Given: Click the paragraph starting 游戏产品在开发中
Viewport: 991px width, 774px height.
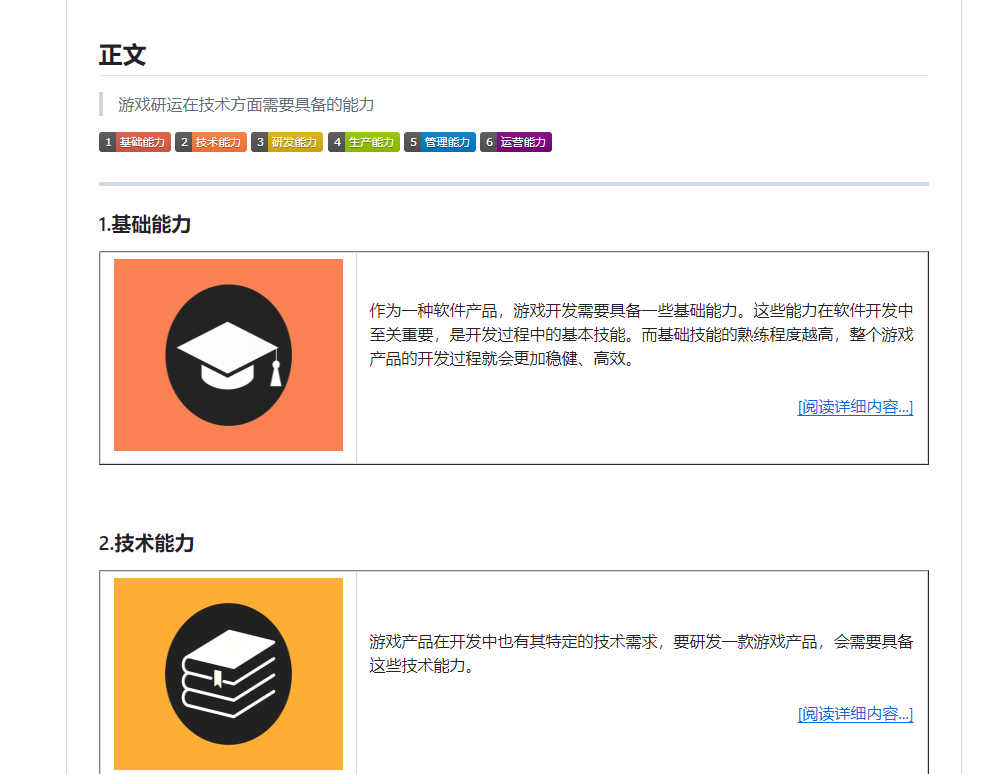Looking at the screenshot, I should pos(641,654).
